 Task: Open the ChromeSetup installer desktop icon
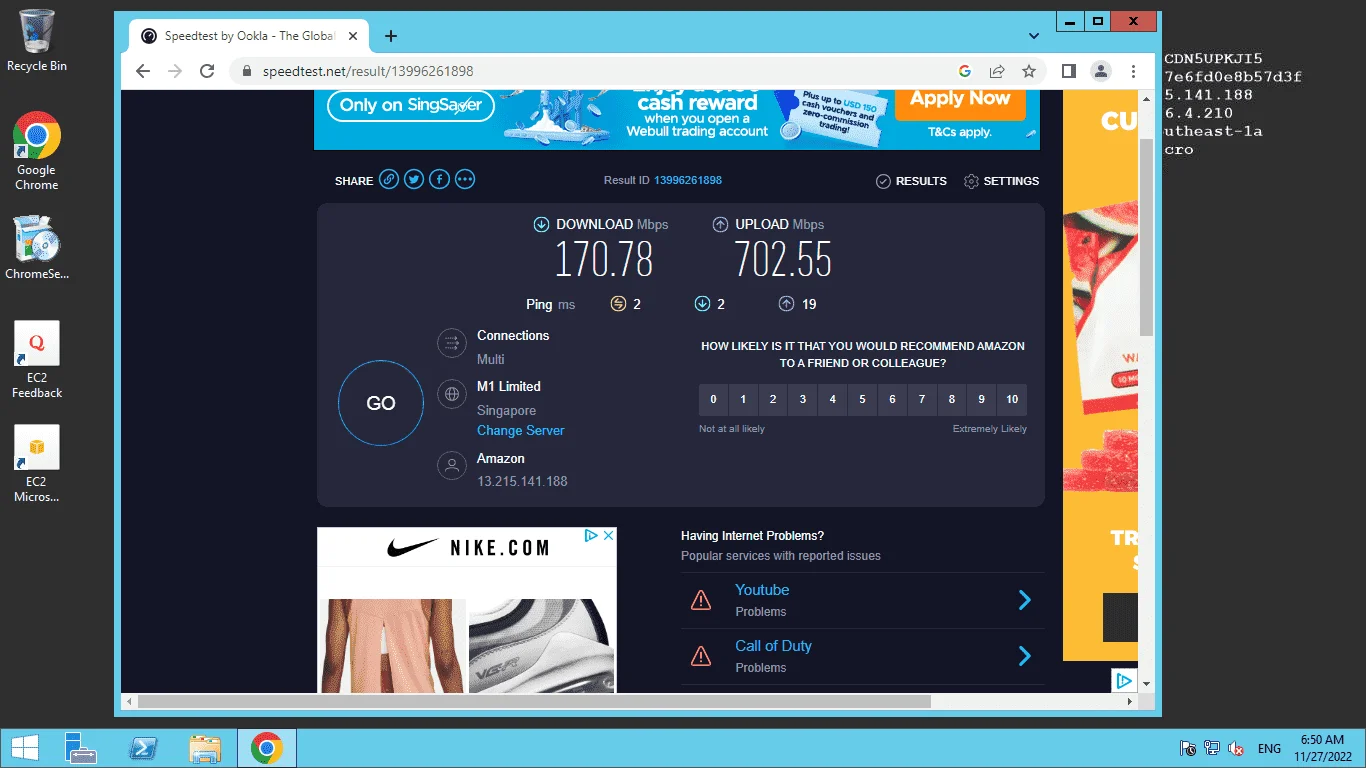point(37,247)
